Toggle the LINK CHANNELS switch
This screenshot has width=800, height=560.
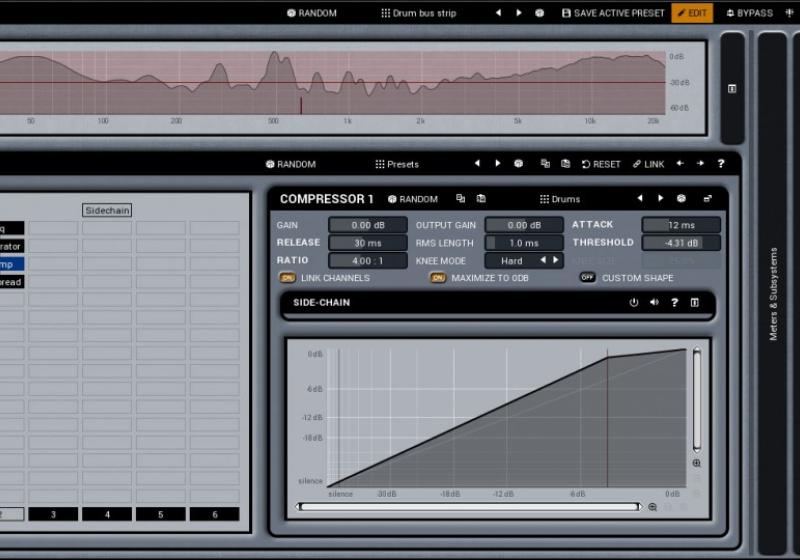pos(287,278)
